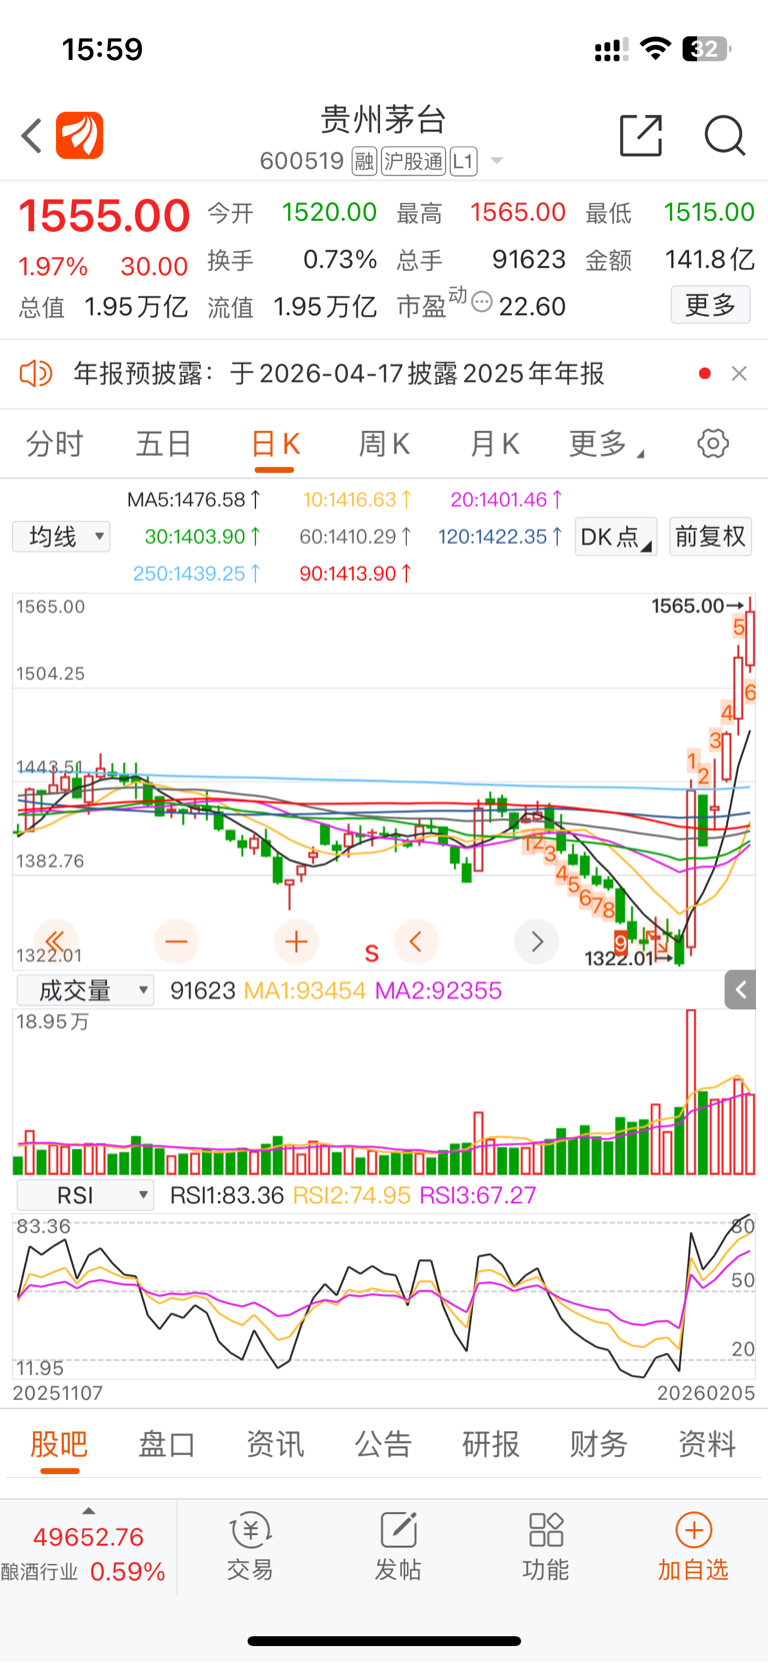Tap the share export icon
Screen dimensions: 768x1663
tap(641, 135)
